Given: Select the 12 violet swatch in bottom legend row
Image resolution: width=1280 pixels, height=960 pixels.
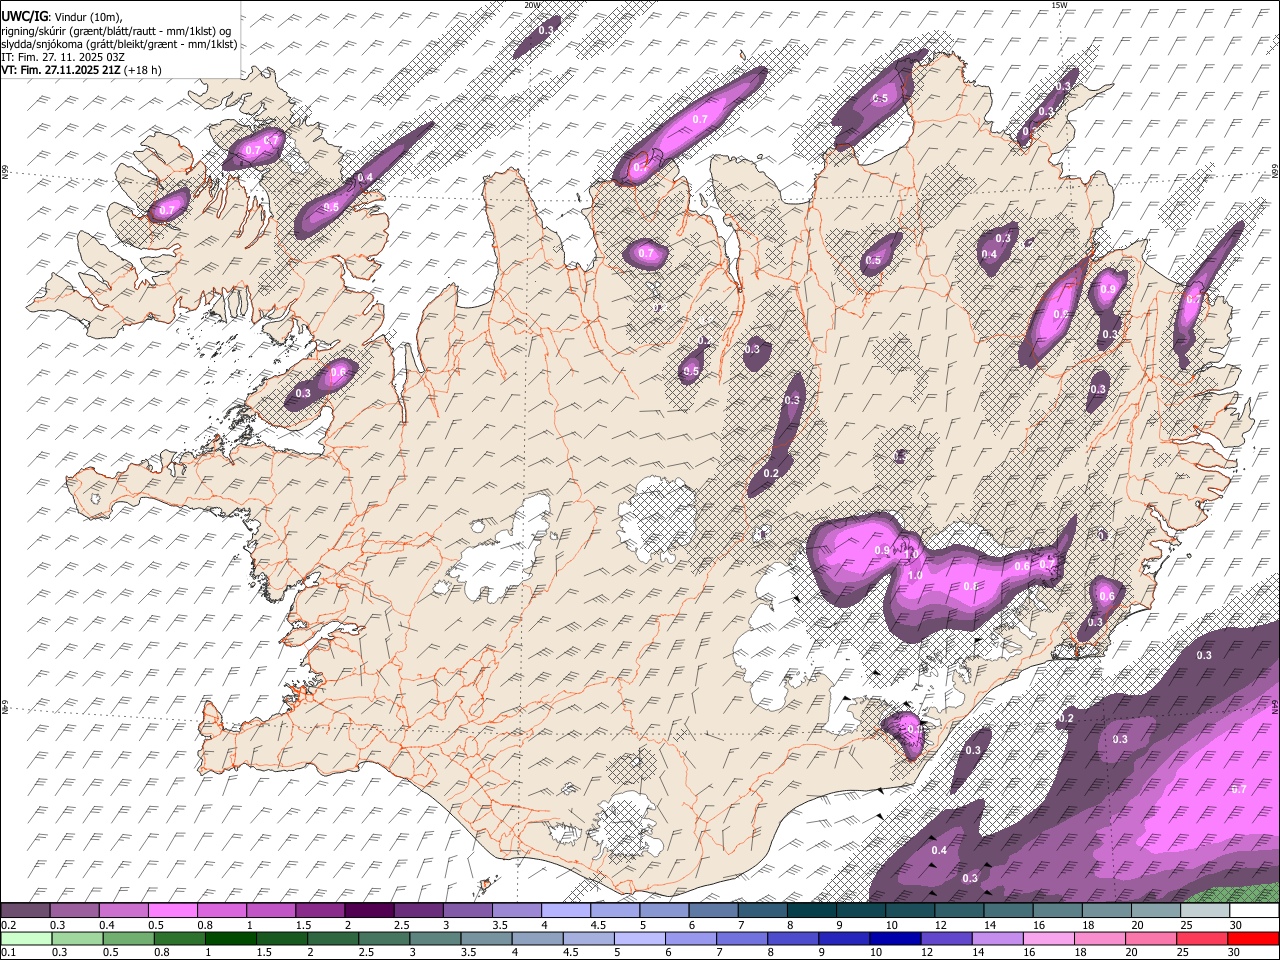Looking at the screenshot, I should coord(946,939).
